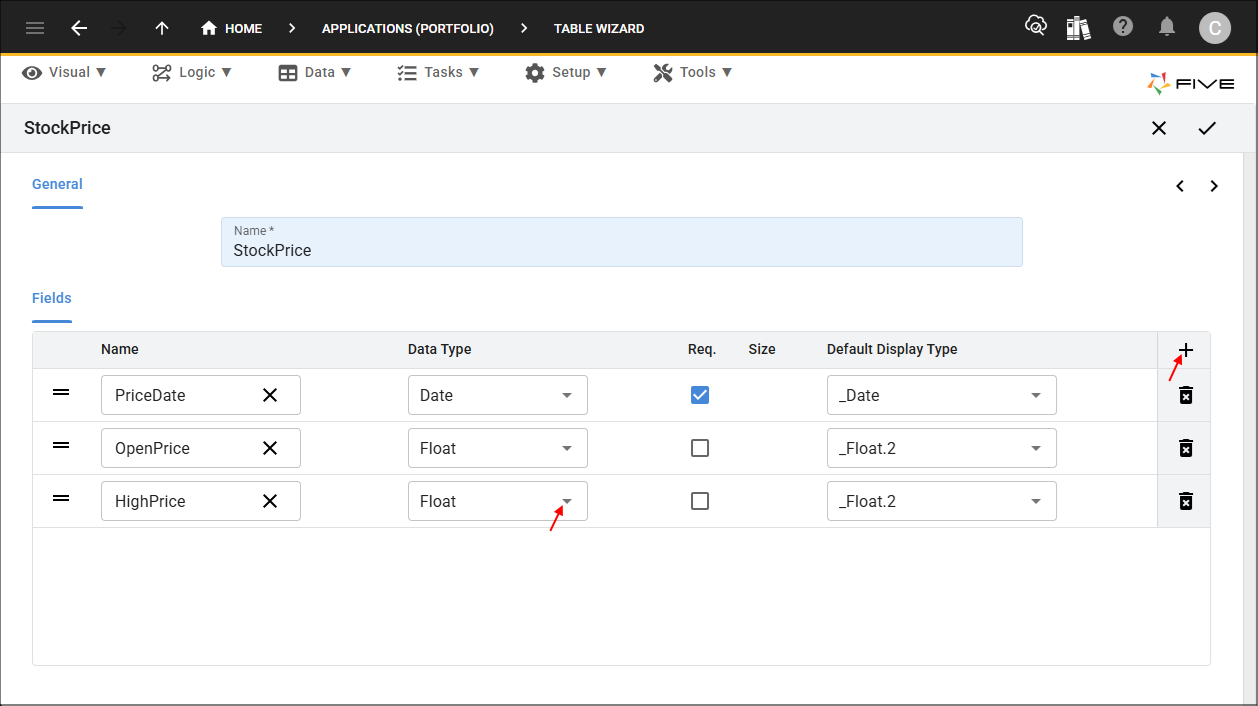Open user avatar C menu
This screenshot has height=706, width=1258.
click(x=1215, y=28)
